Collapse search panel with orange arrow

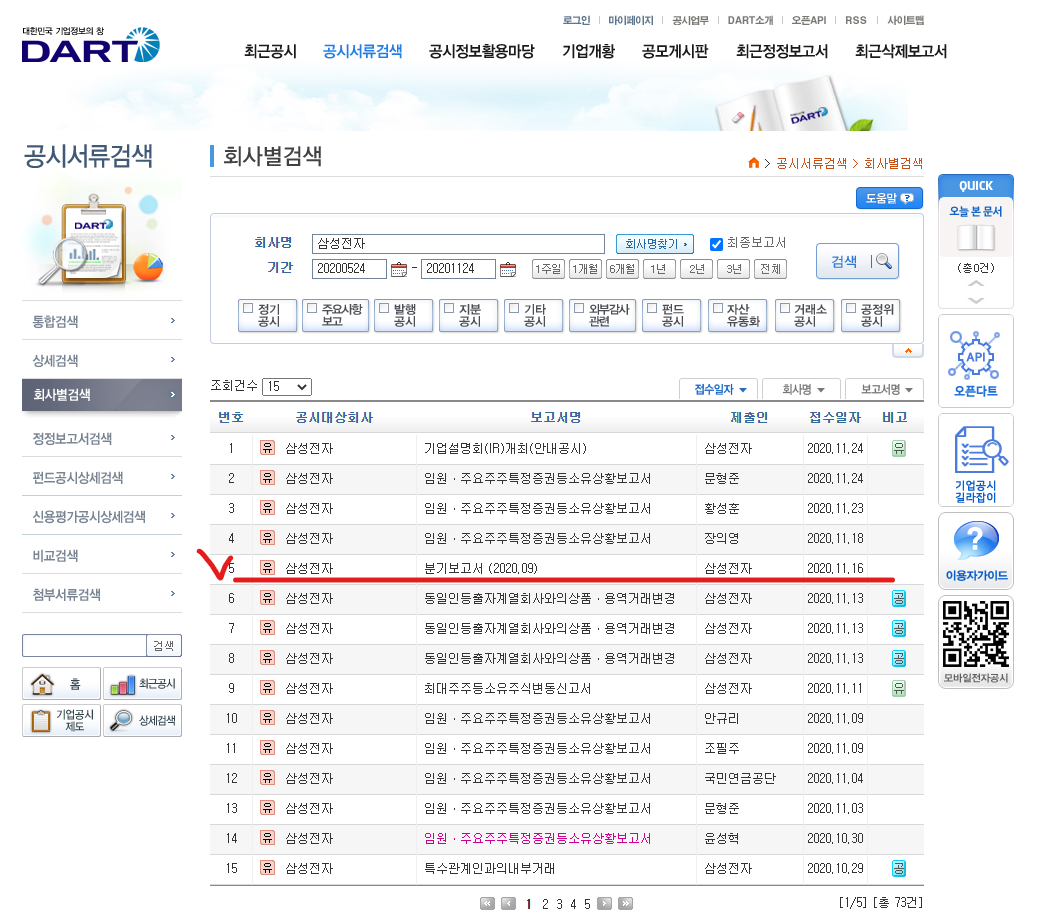[908, 350]
